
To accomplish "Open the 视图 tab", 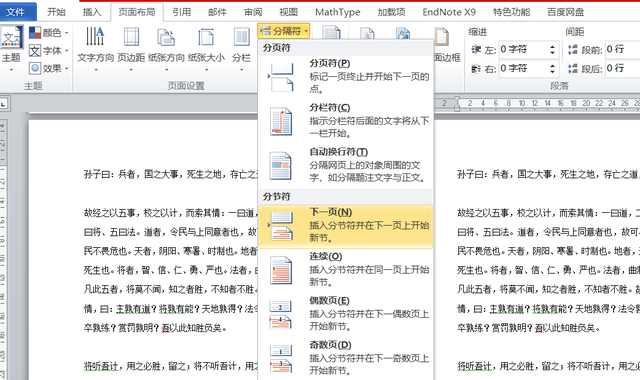I will tap(288, 12).
